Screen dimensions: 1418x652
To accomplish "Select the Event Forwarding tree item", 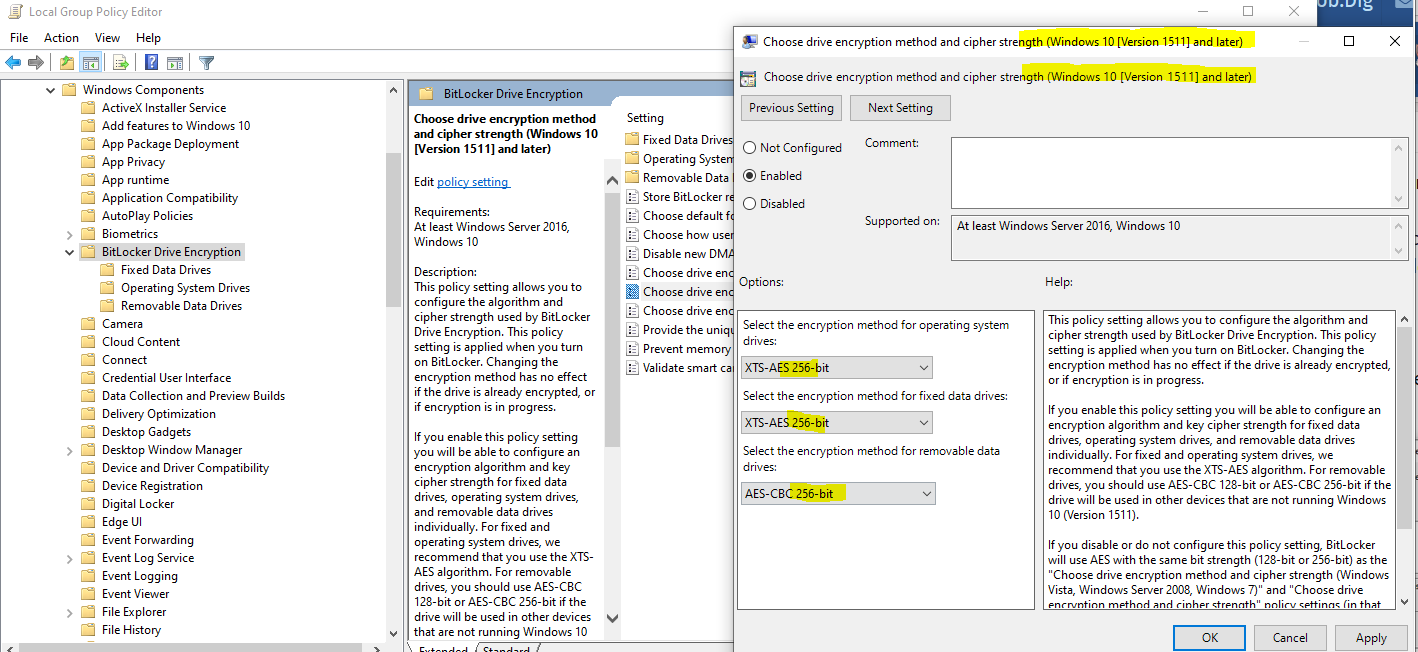I will point(148,540).
